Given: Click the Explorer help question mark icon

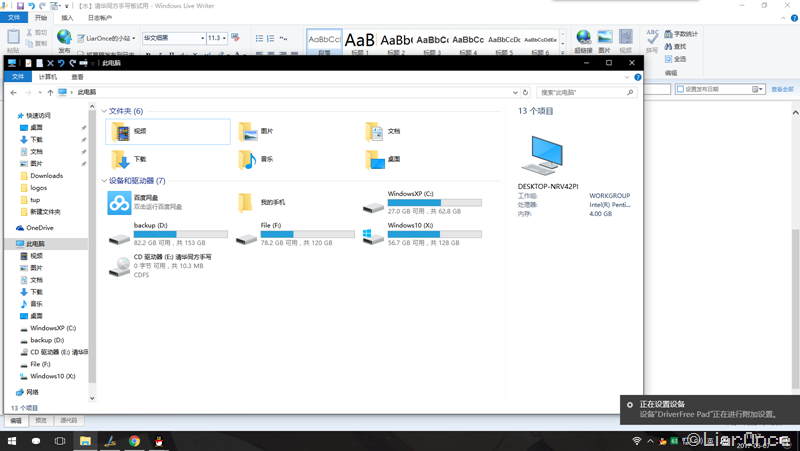Looking at the screenshot, I should pos(637,77).
